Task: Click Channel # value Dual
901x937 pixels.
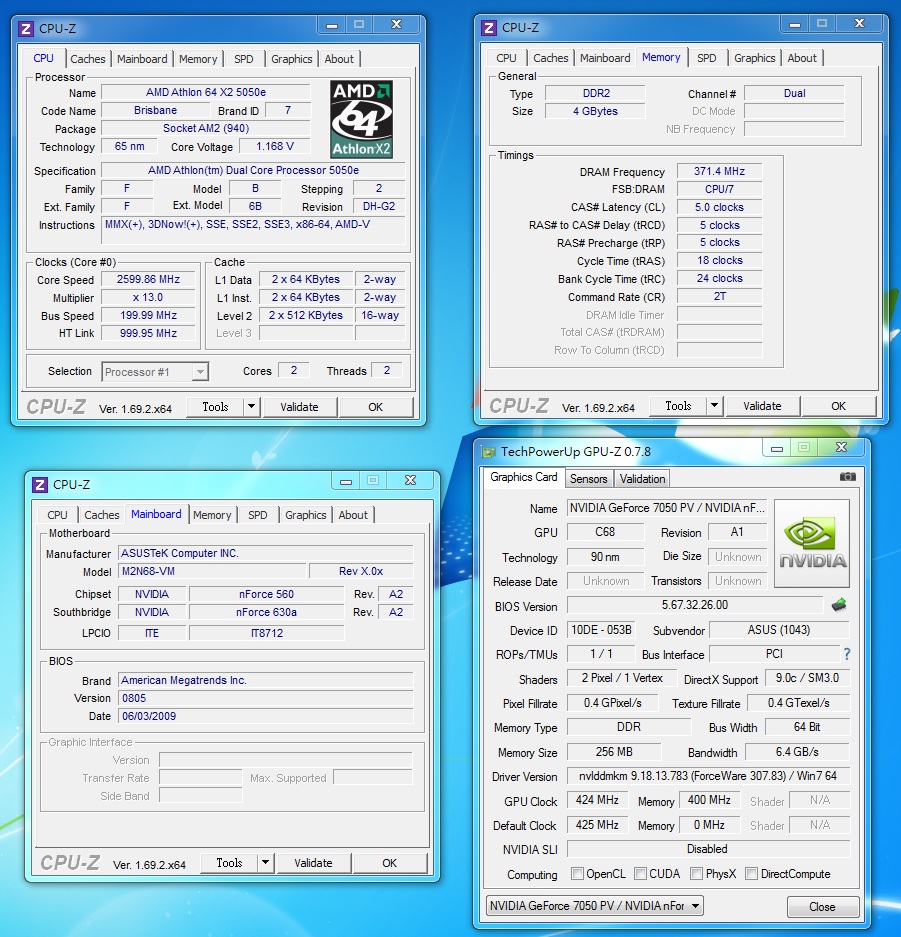Action: click(x=794, y=93)
